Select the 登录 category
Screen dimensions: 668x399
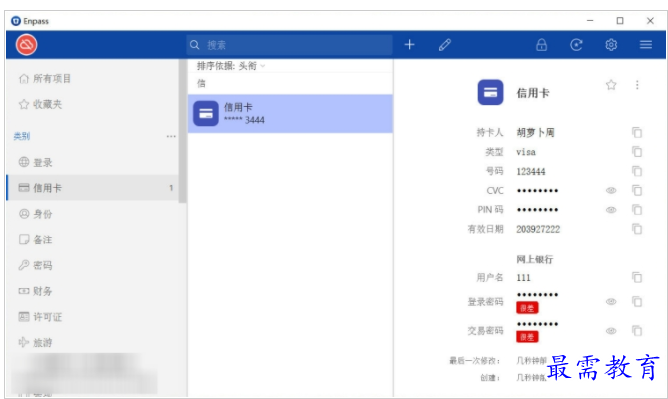coord(93,162)
